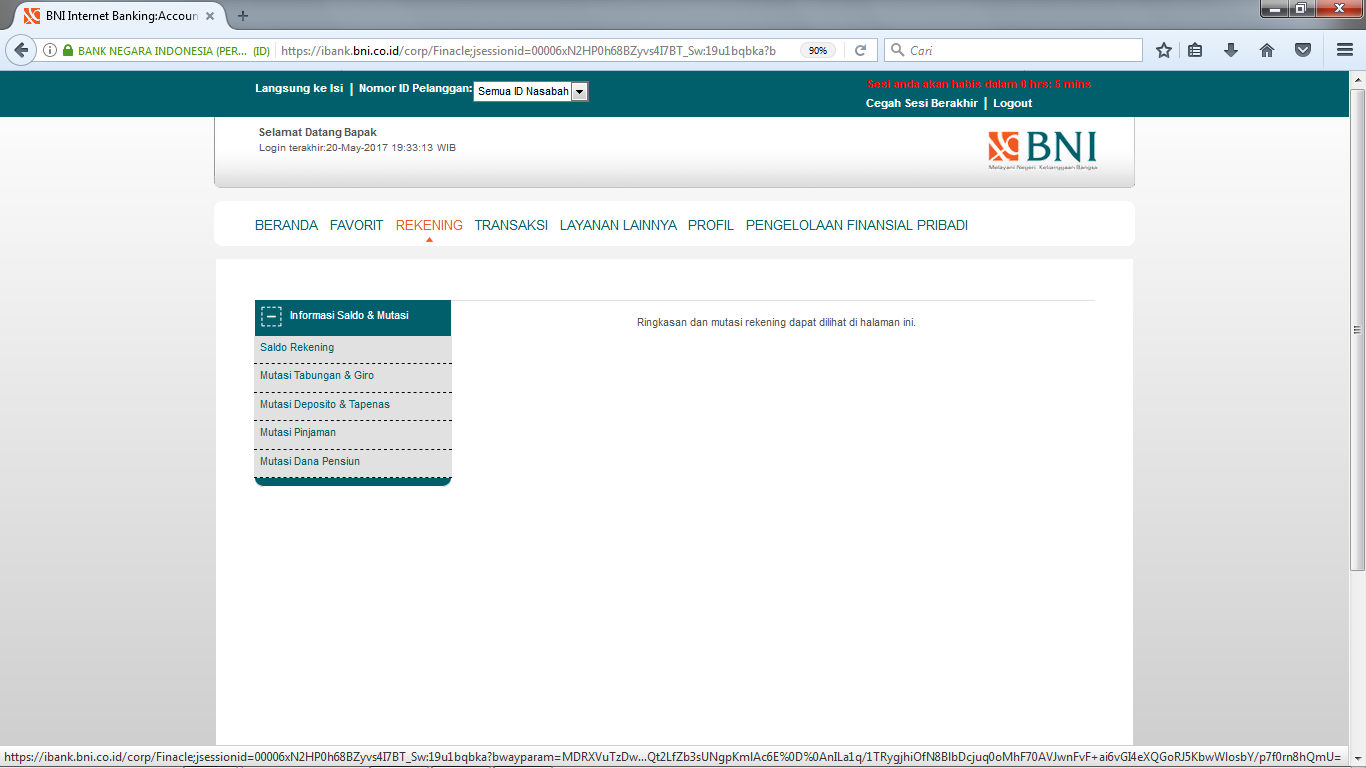Screen dimensions: 1366x768
Task: Click the Pocket icon in toolbar
Action: (x=1303, y=50)
